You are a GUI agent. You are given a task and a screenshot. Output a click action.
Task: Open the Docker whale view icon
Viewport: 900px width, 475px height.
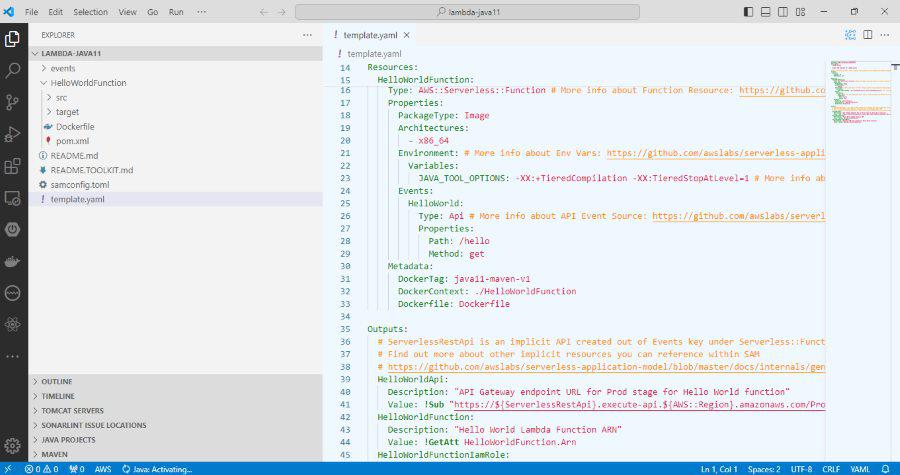pos(12,262)
